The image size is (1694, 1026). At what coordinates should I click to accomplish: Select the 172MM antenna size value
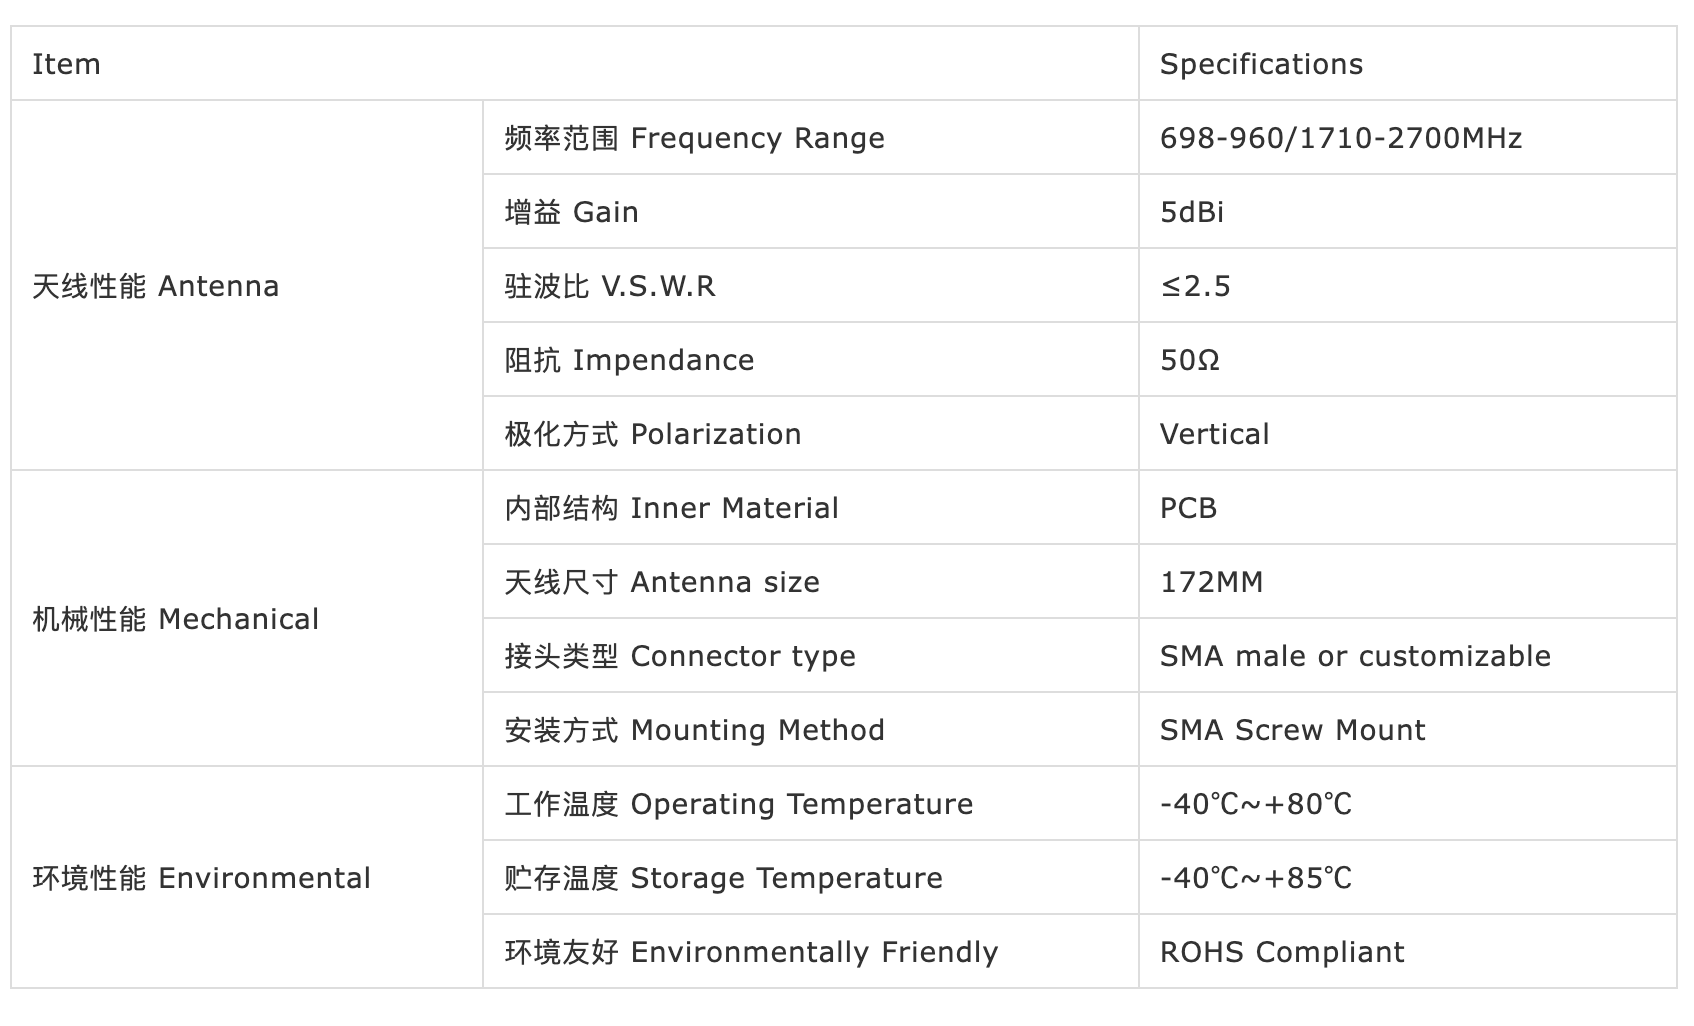(1211, 582)
